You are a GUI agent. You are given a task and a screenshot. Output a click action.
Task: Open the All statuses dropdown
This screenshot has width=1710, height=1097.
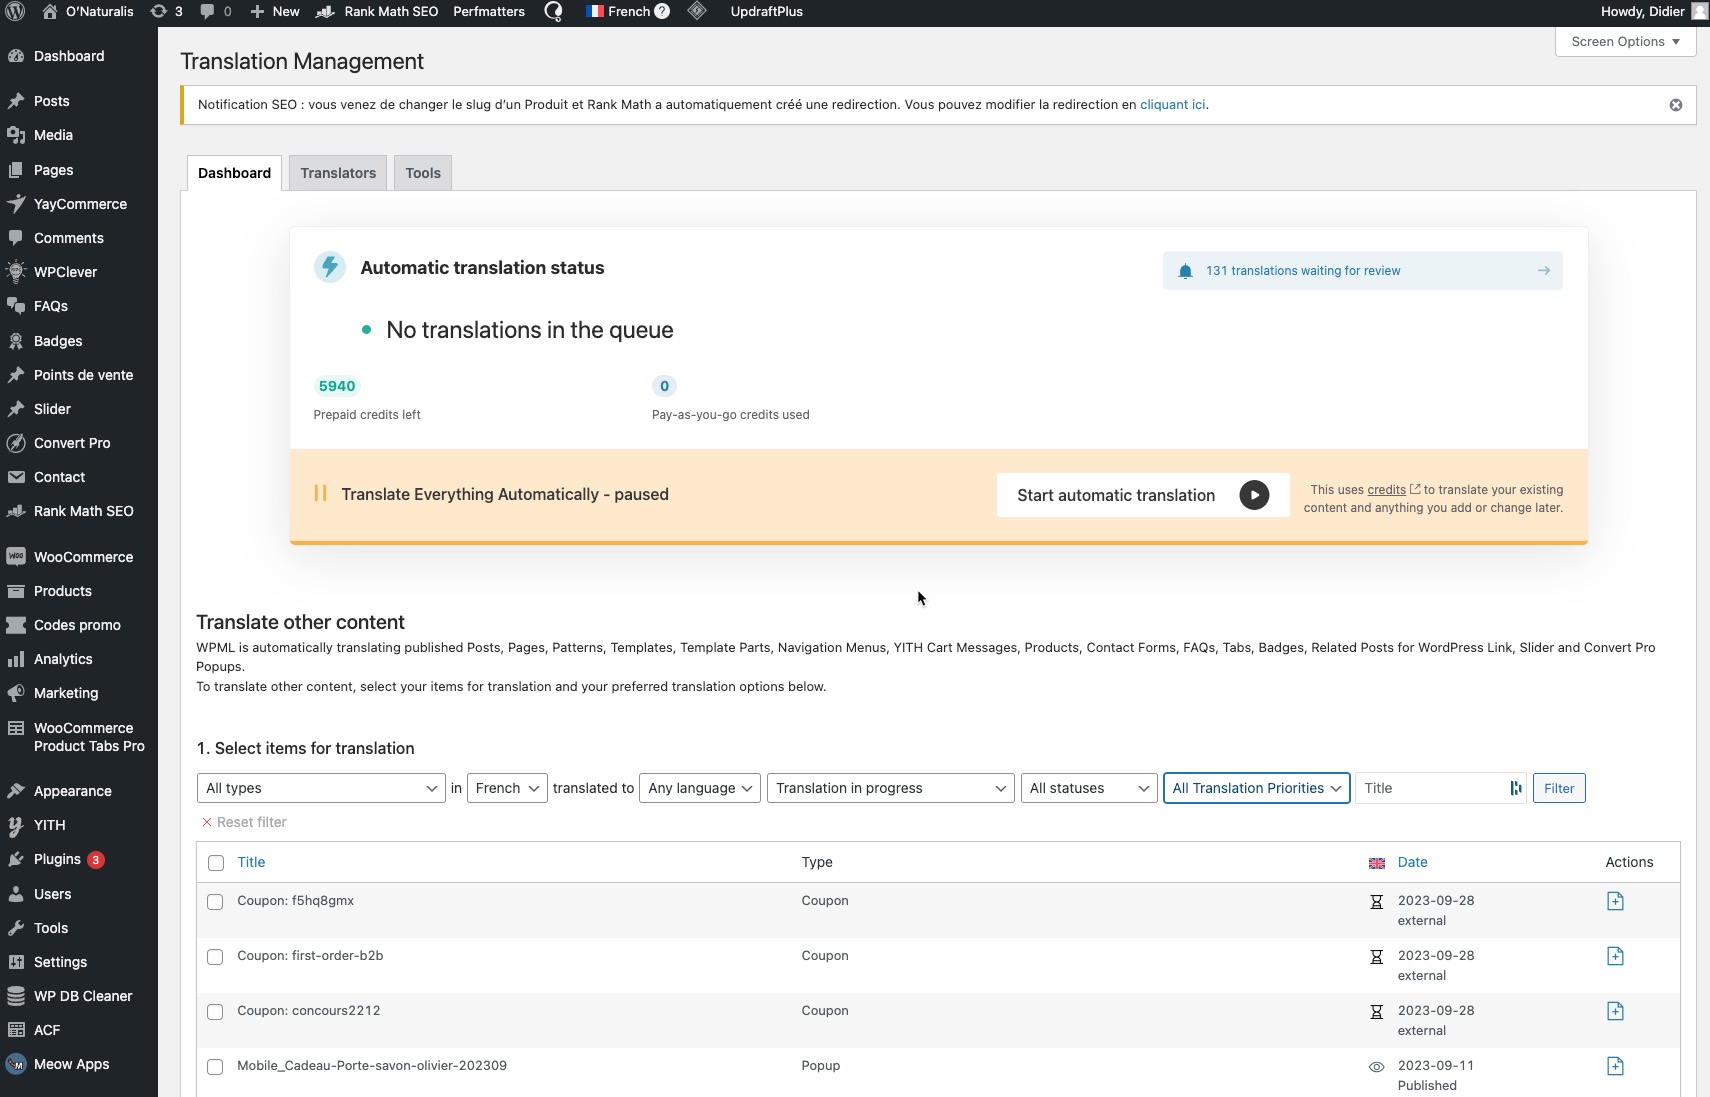point(1089,788)
